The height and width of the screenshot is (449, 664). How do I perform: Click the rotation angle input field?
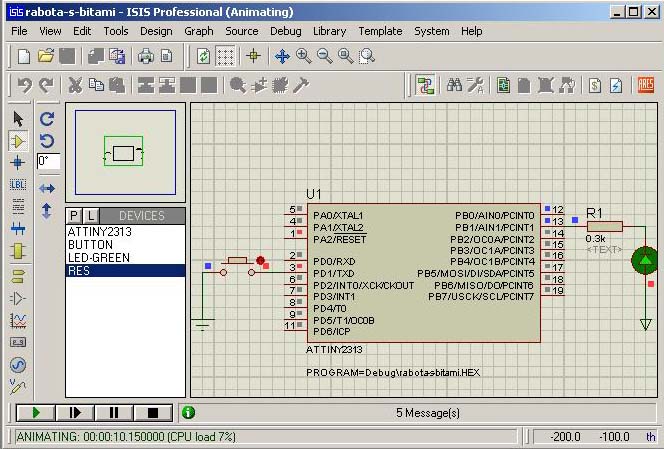pyautogui.click(x=48, y=161)
